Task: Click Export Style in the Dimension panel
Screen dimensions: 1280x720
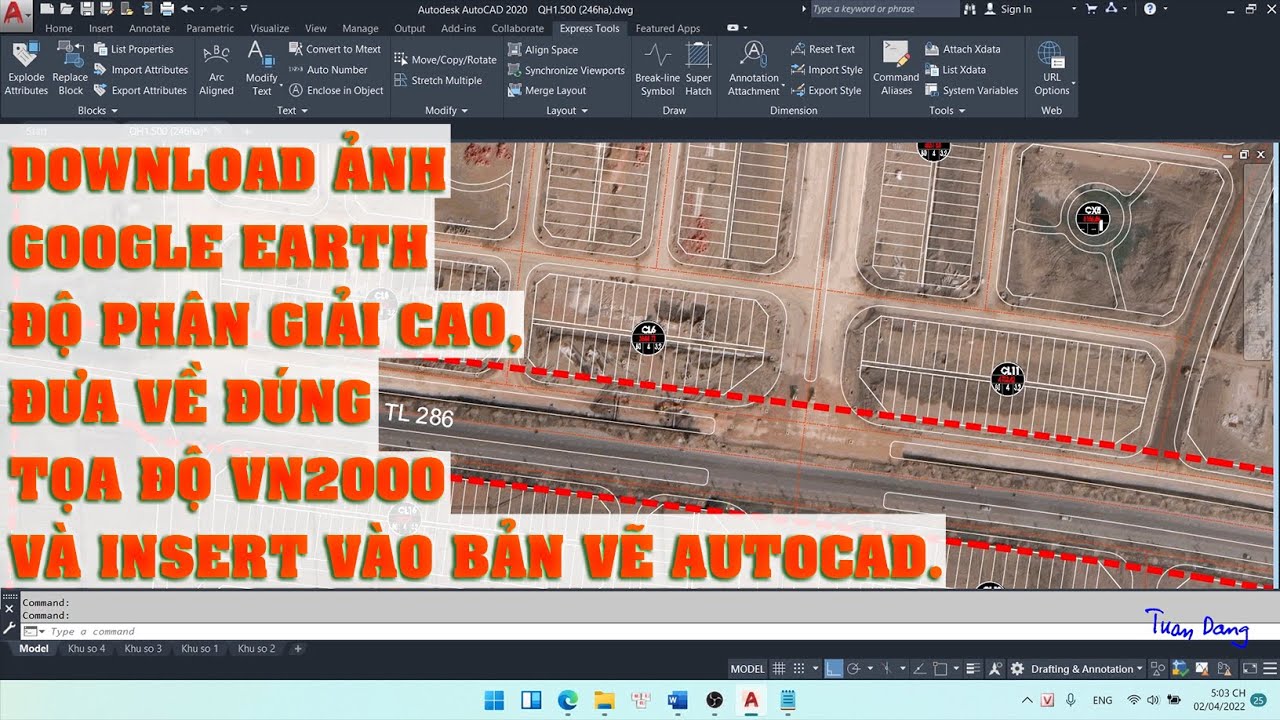Action: (826, 90)
